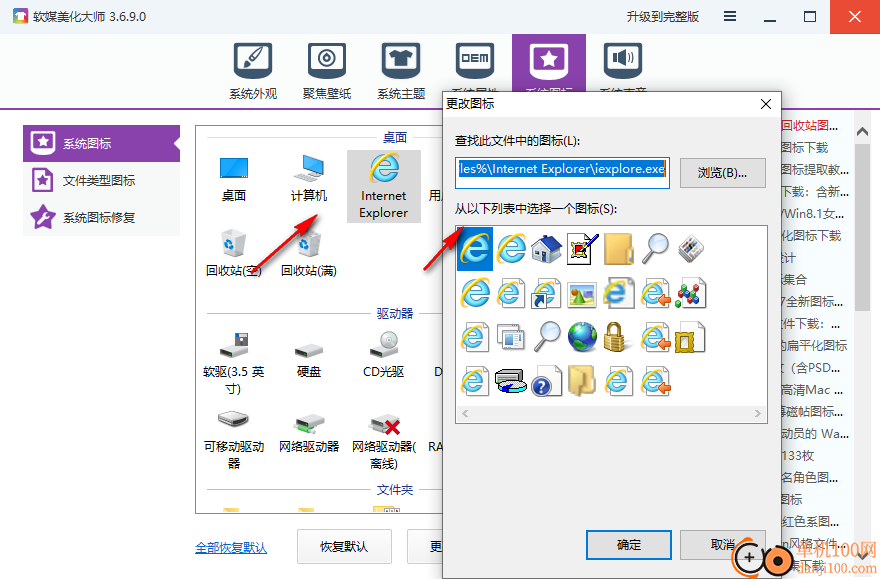
Task: Select the 计算机 computer icon item
Action: pyautogui.click(x=309, y=180)
